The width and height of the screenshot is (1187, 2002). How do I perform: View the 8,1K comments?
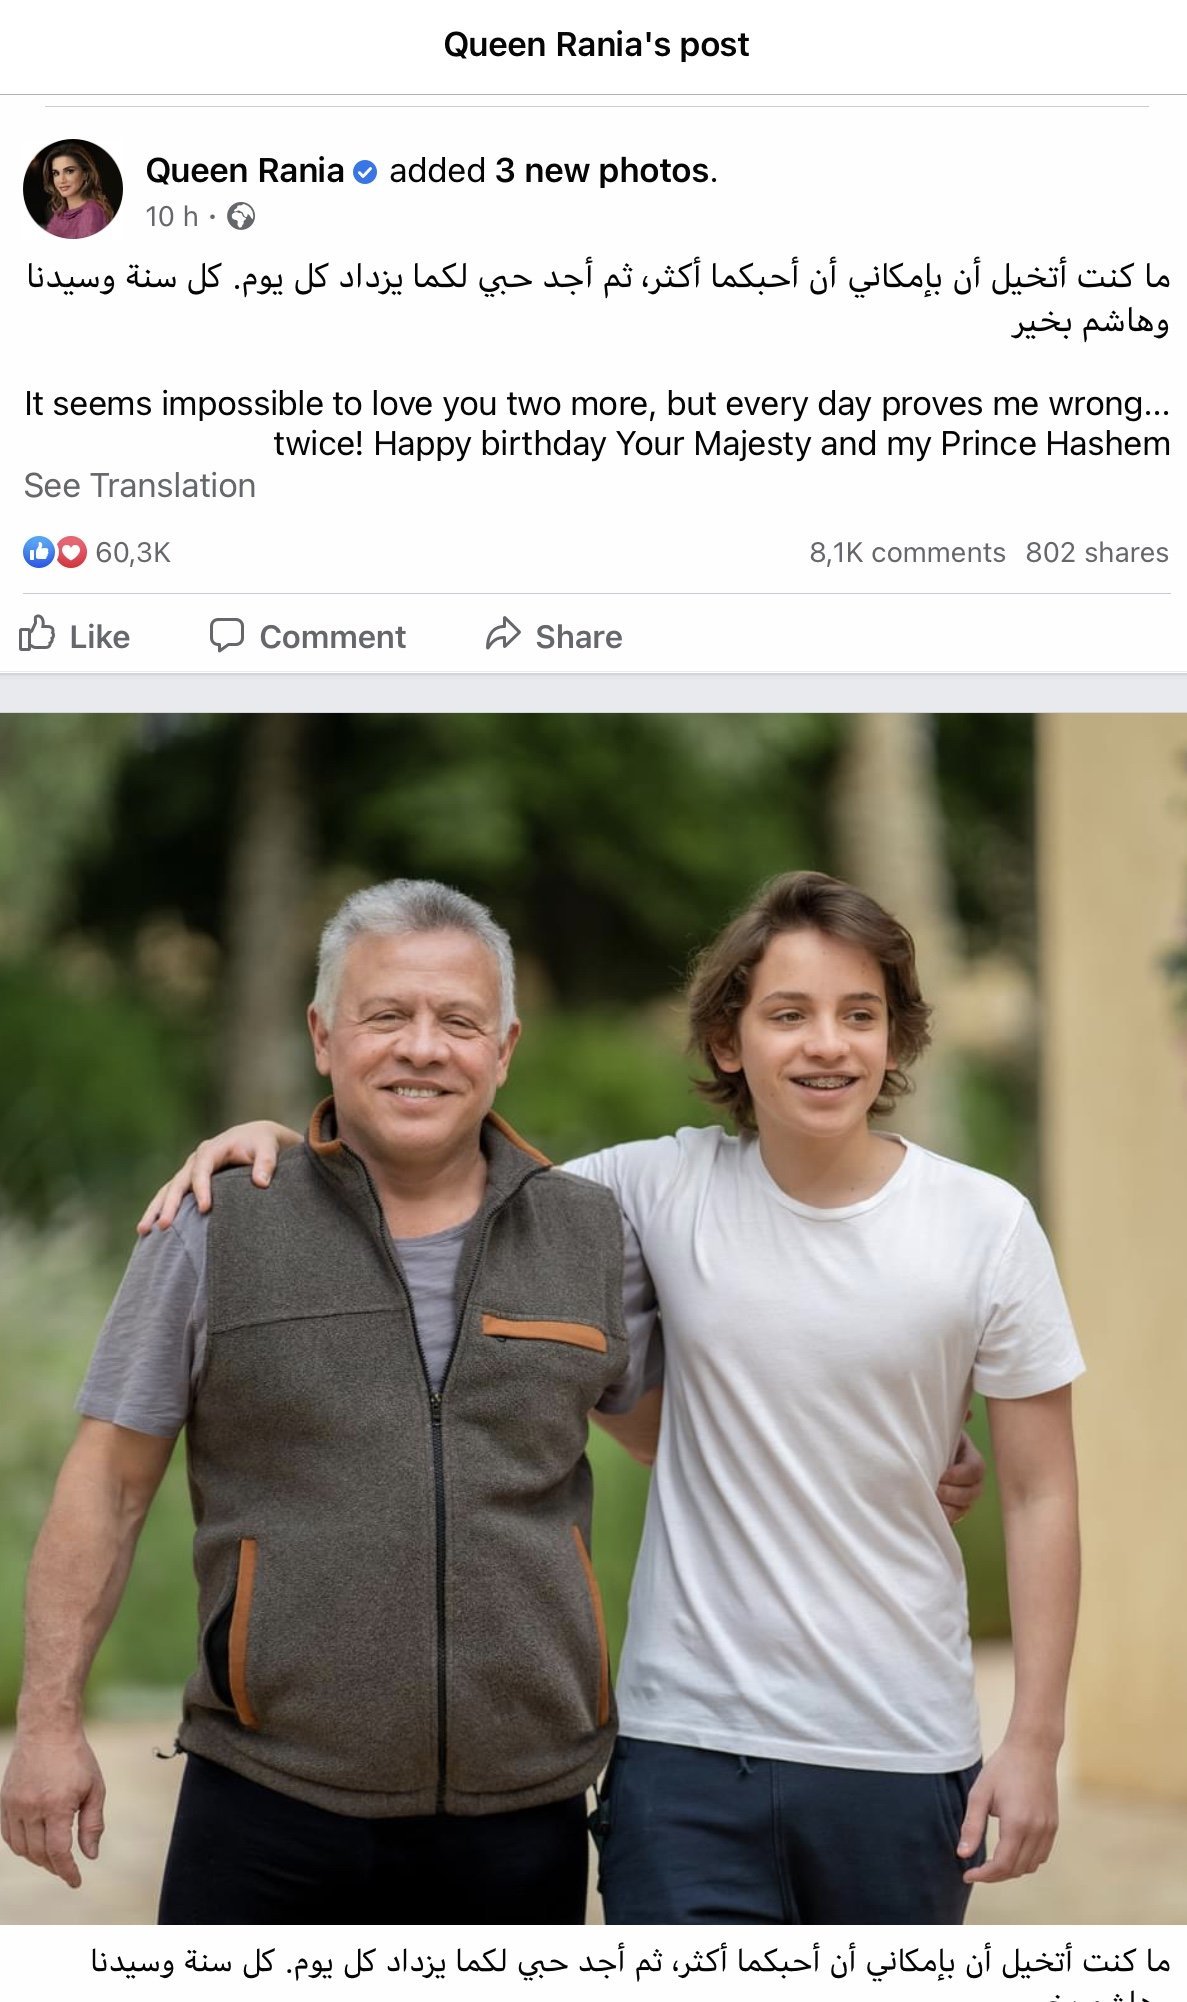pyautogui.click(x=907, y=553)
